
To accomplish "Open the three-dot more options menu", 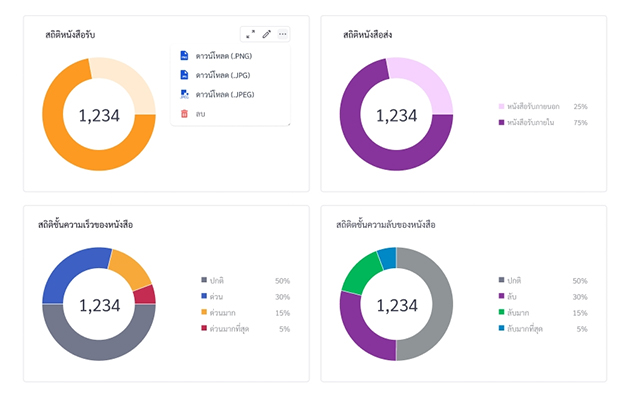I will [x=283, y=34].
